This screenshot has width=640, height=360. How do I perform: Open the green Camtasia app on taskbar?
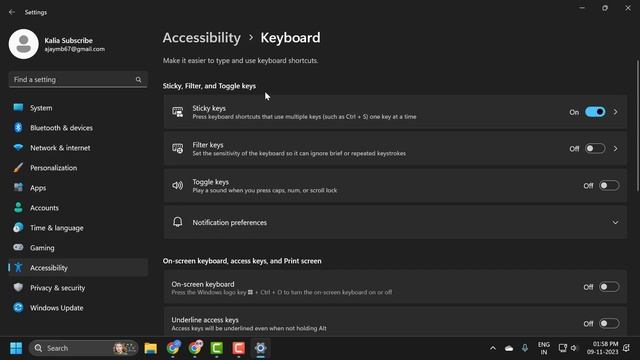pos(217,348)
